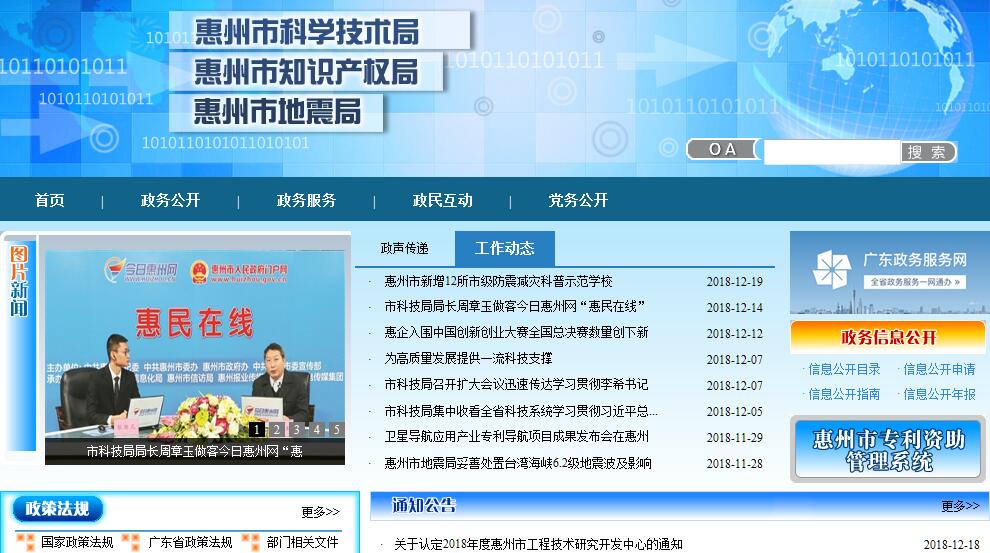This screenshot has height=553, width=990.
Task: Open the 广东政务服务网 banner
Action: click(888, 273)
